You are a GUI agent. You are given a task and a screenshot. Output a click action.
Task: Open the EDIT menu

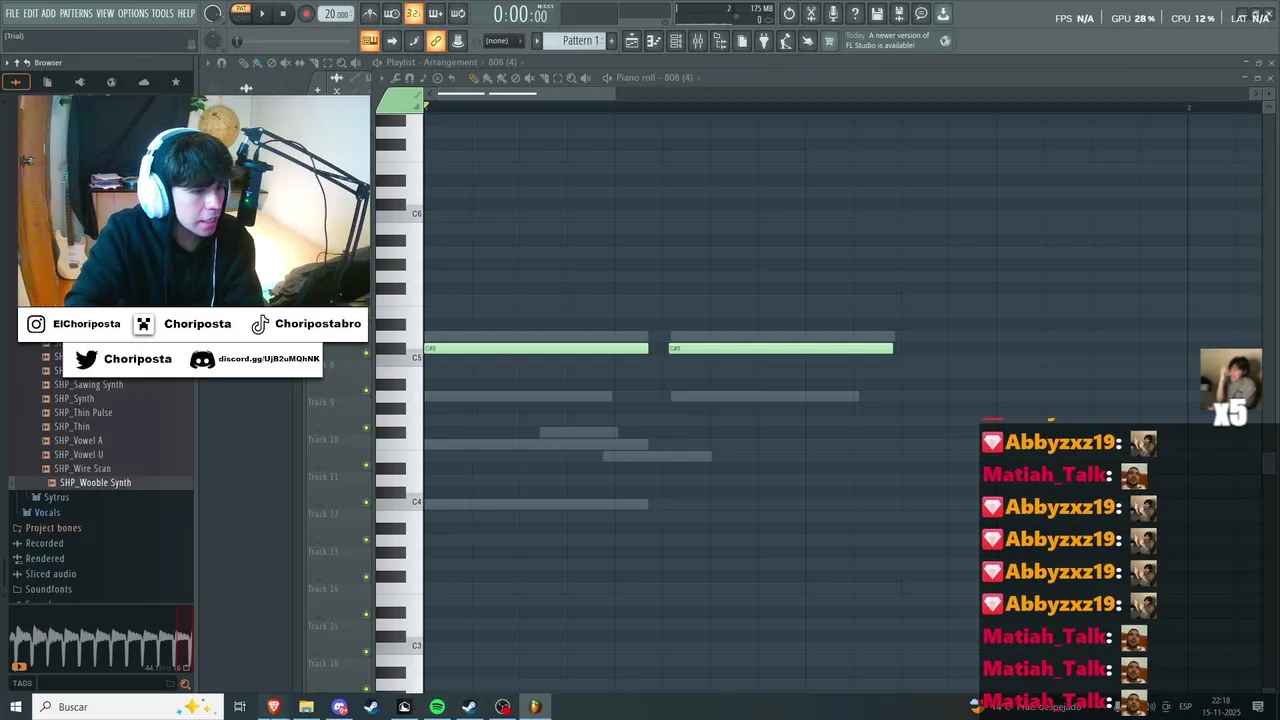[31, 14]
